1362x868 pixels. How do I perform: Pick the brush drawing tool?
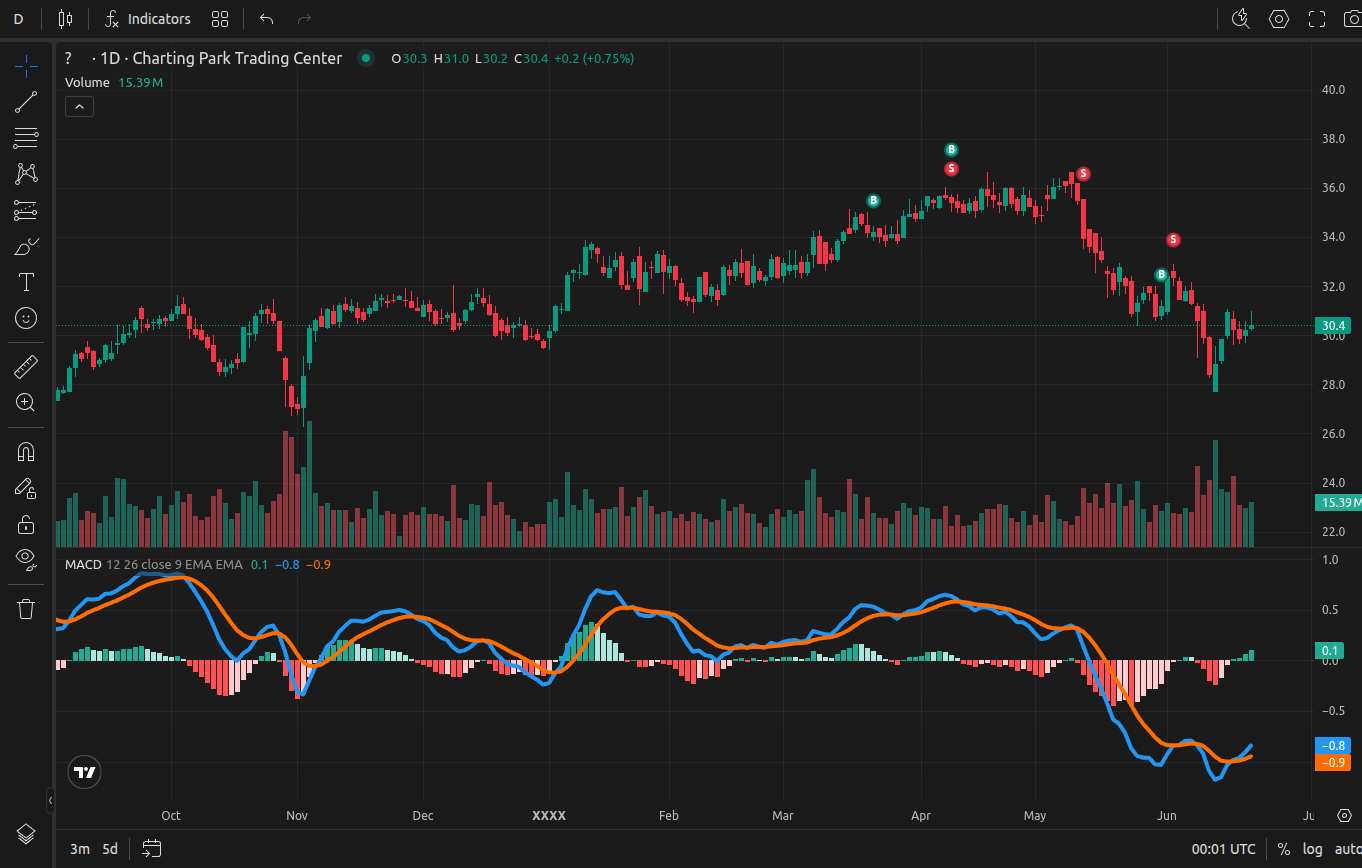click(26, 246)
